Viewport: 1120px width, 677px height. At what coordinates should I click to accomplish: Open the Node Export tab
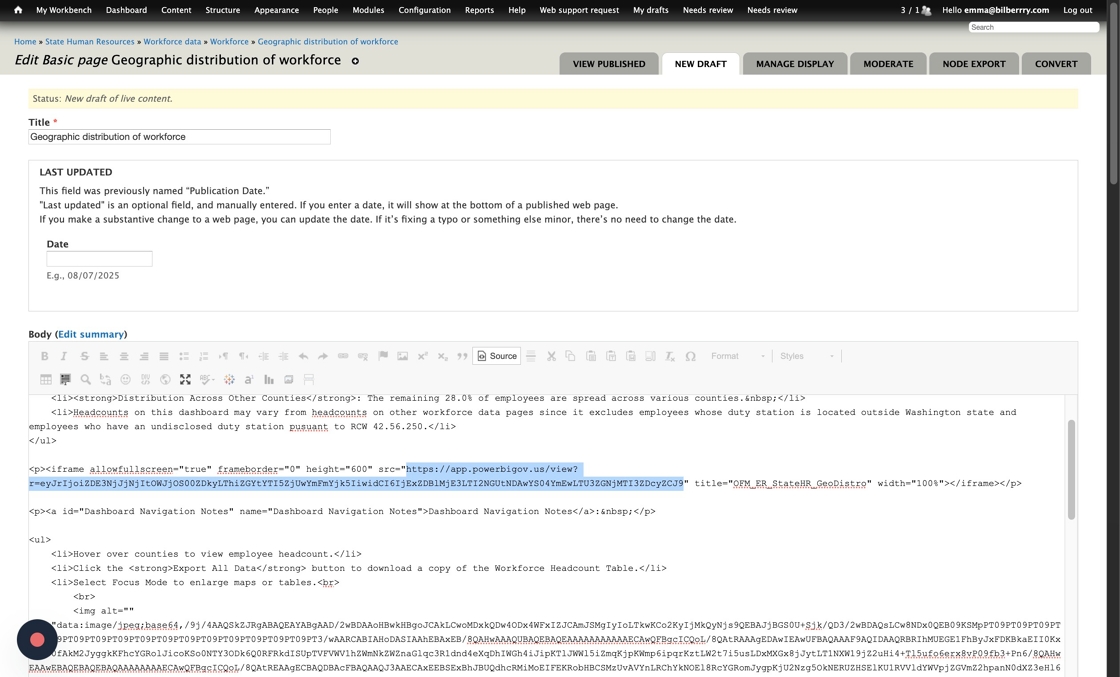[974, 64]
